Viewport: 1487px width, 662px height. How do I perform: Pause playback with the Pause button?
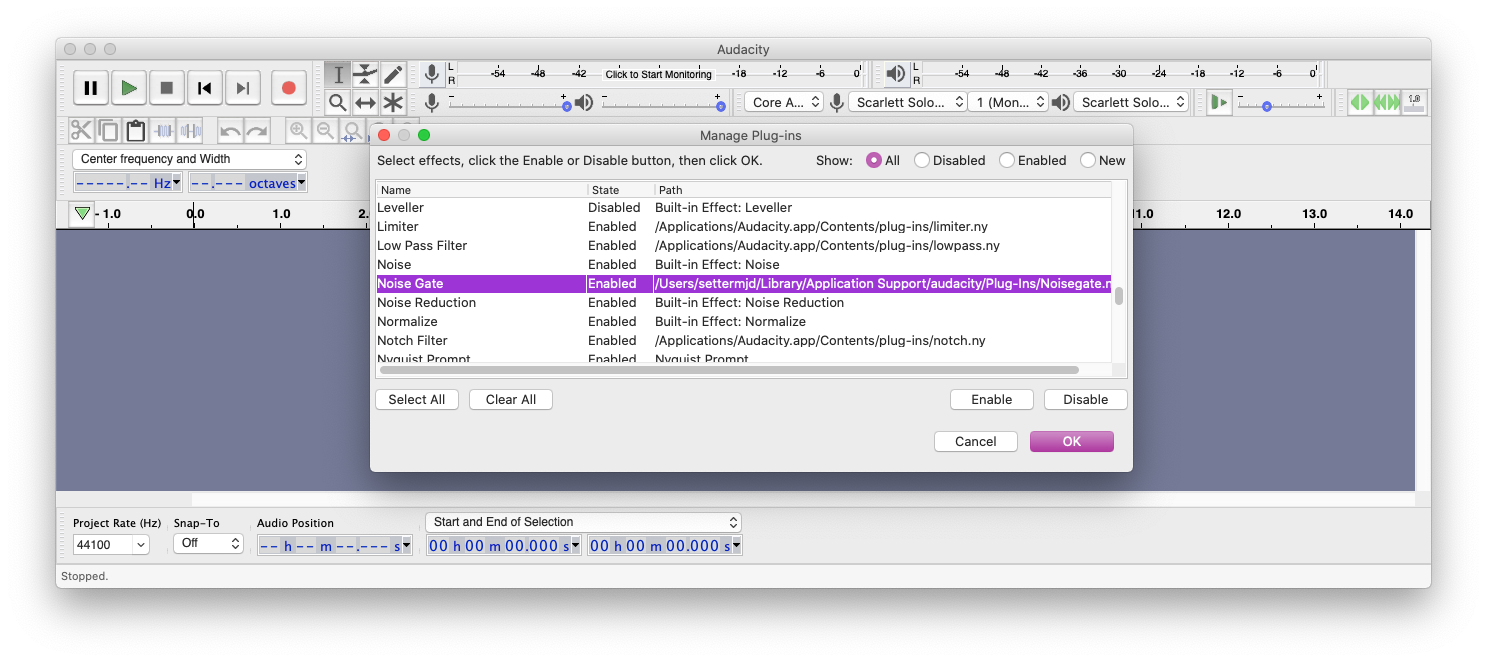90,88
